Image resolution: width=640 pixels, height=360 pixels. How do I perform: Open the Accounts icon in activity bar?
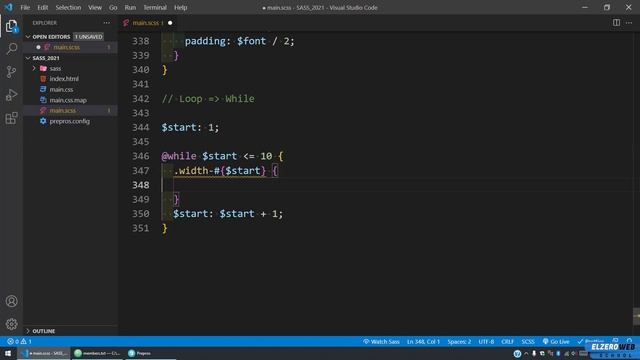click(x=11, y=301)
